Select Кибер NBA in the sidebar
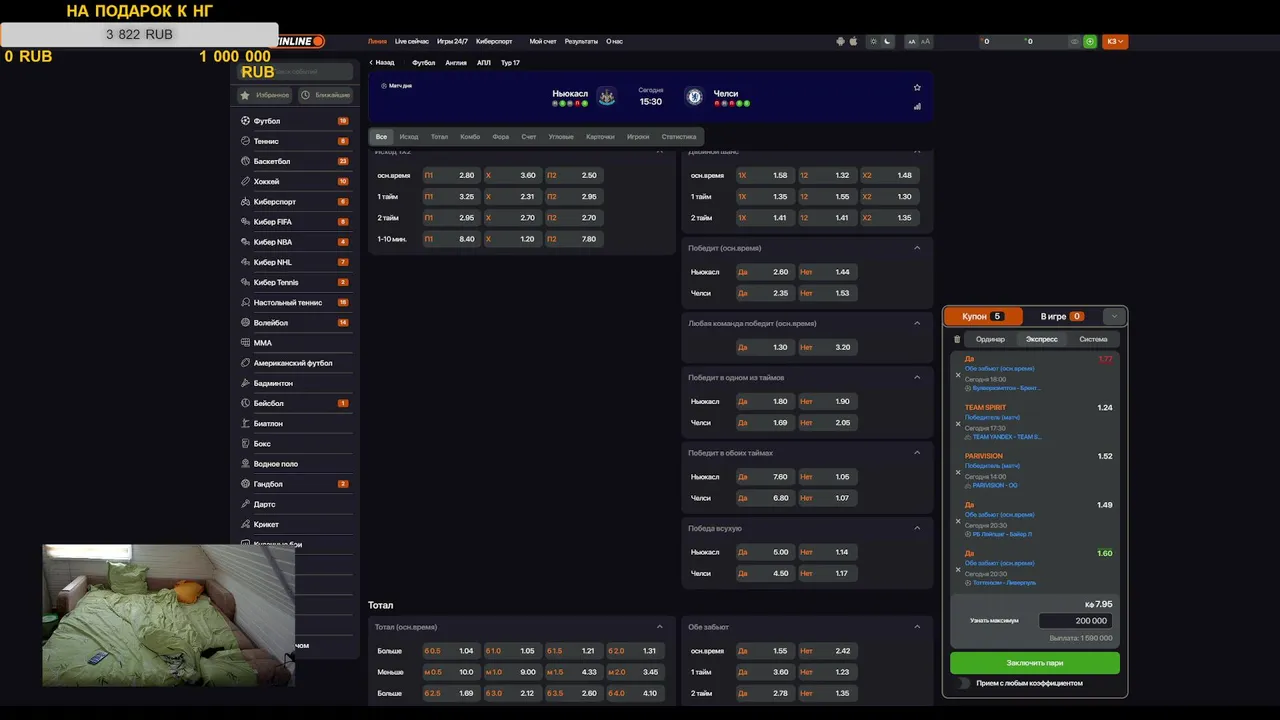The image size is (1280, 720). pos(295,242)
